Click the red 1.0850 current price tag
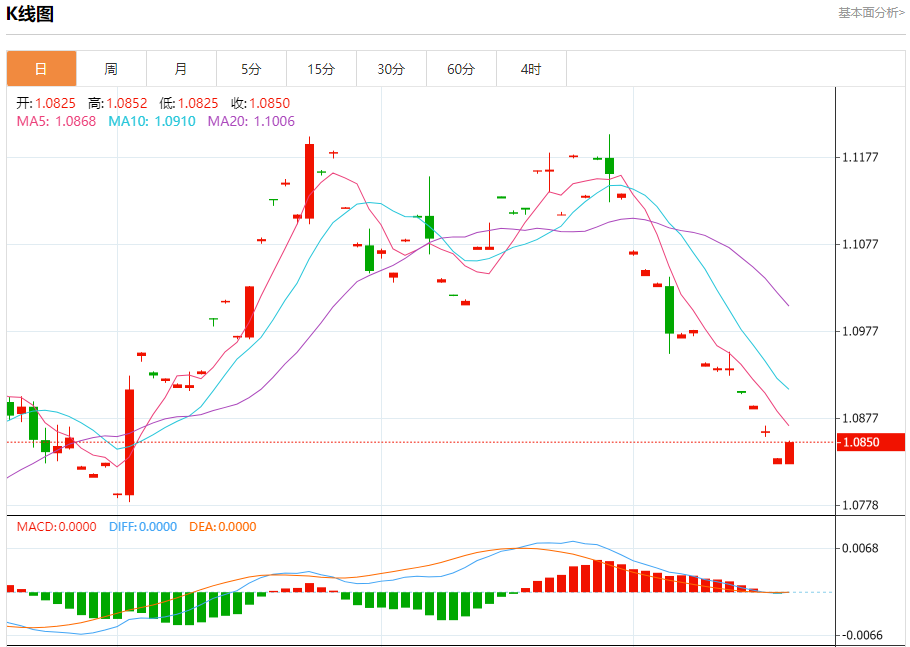910x647 pixels. click(x=870, y=442)
